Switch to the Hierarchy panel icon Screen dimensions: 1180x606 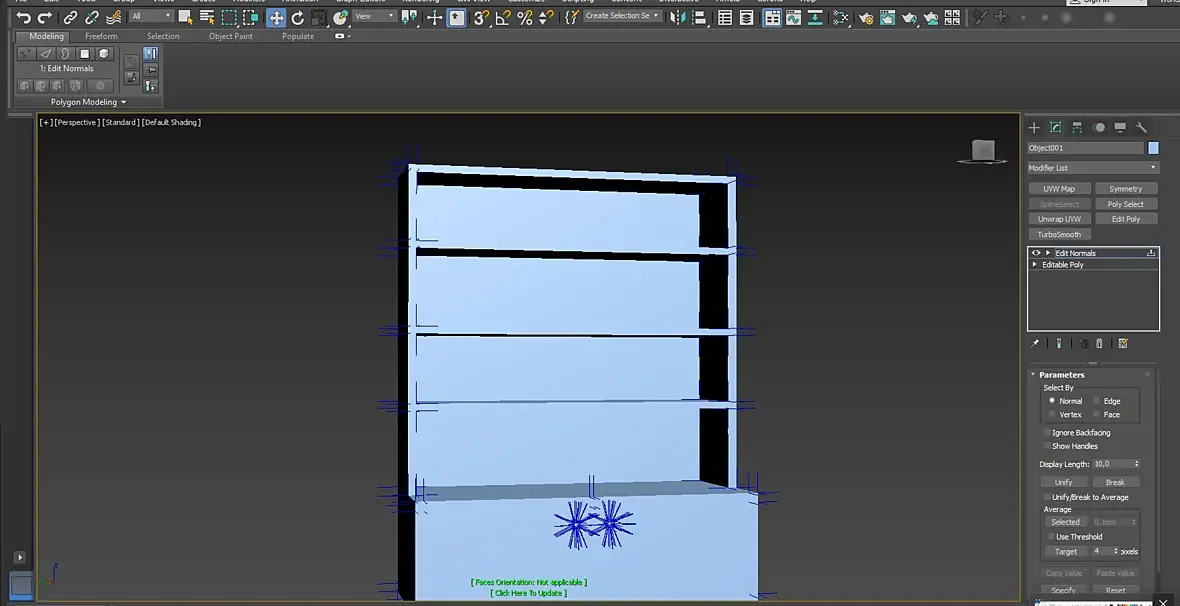pos(1077,127)
